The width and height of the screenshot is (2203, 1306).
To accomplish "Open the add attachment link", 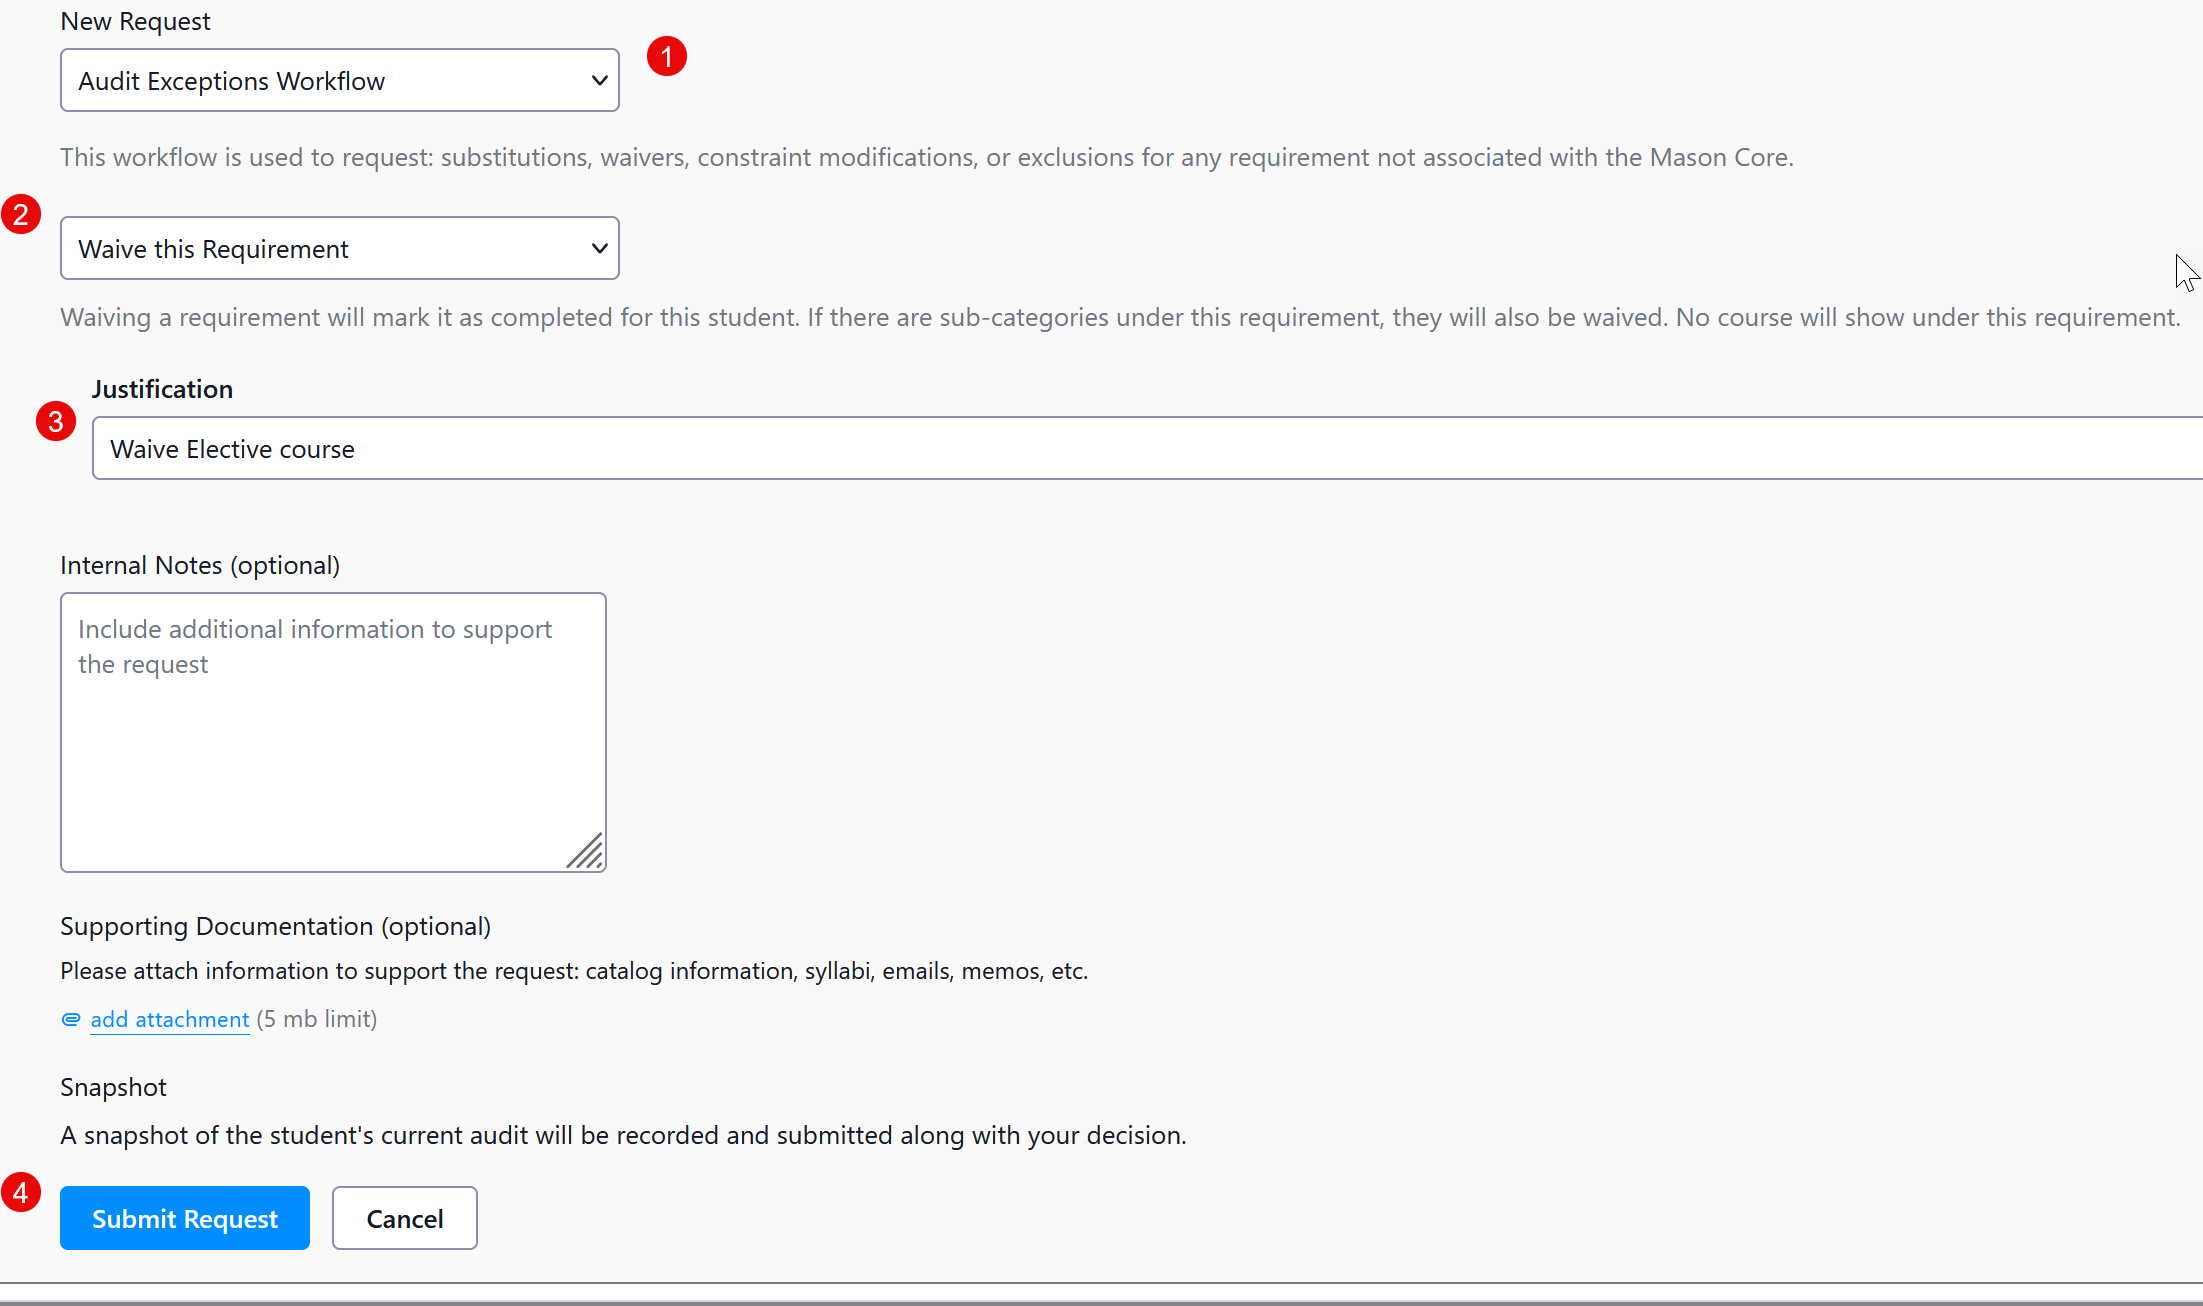I will click(169, 1020).
